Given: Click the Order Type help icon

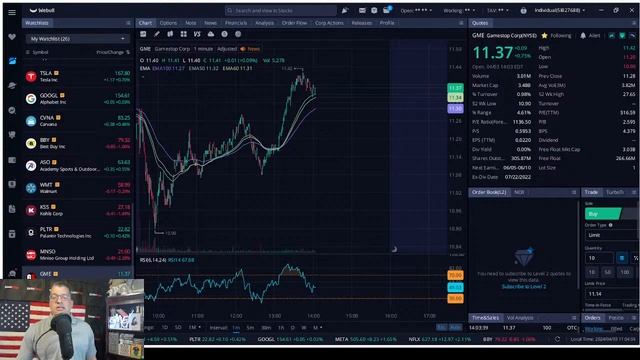Looking at the screenshot, I should (x=611, y=225).
